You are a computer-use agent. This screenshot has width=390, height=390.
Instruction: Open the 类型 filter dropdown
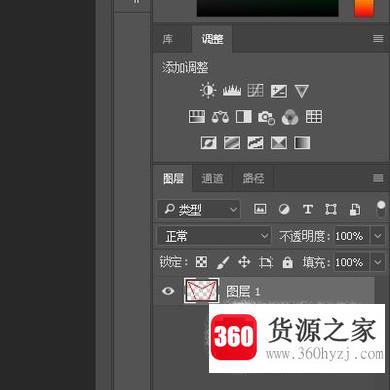[x=199, y=209]
